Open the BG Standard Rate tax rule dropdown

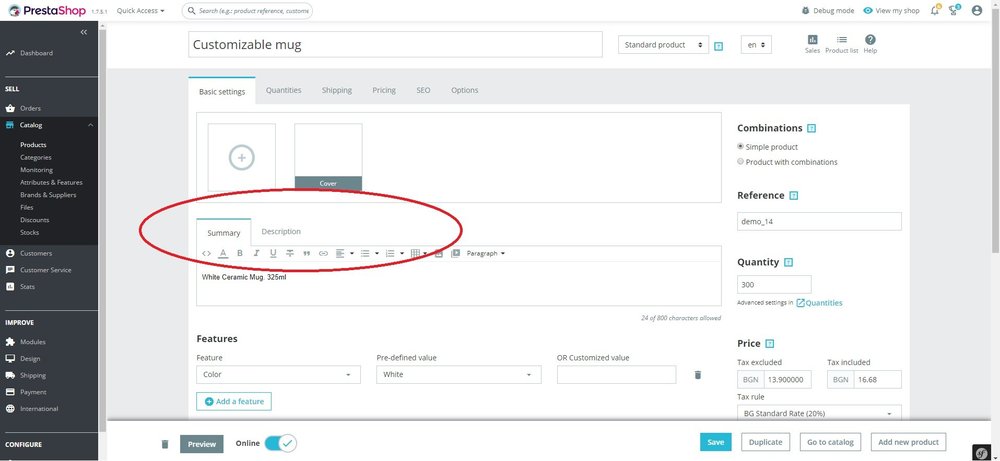coord(819,413)
